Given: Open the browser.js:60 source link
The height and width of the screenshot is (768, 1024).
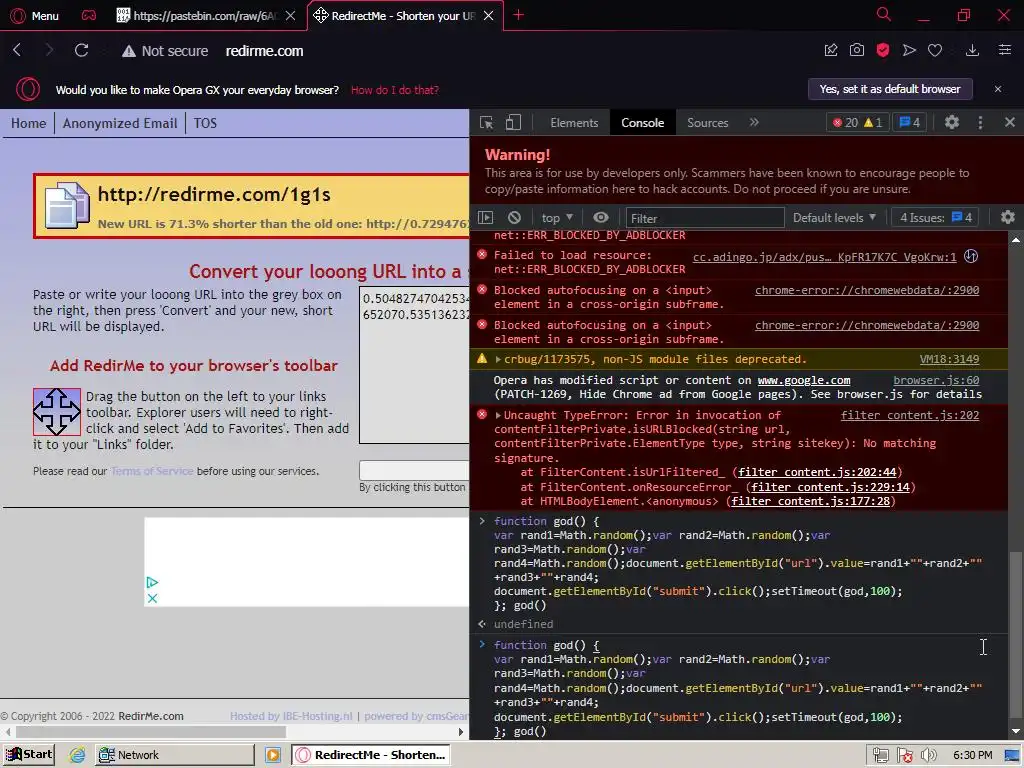Looking at the screenshot, I should tap(936, 380).
